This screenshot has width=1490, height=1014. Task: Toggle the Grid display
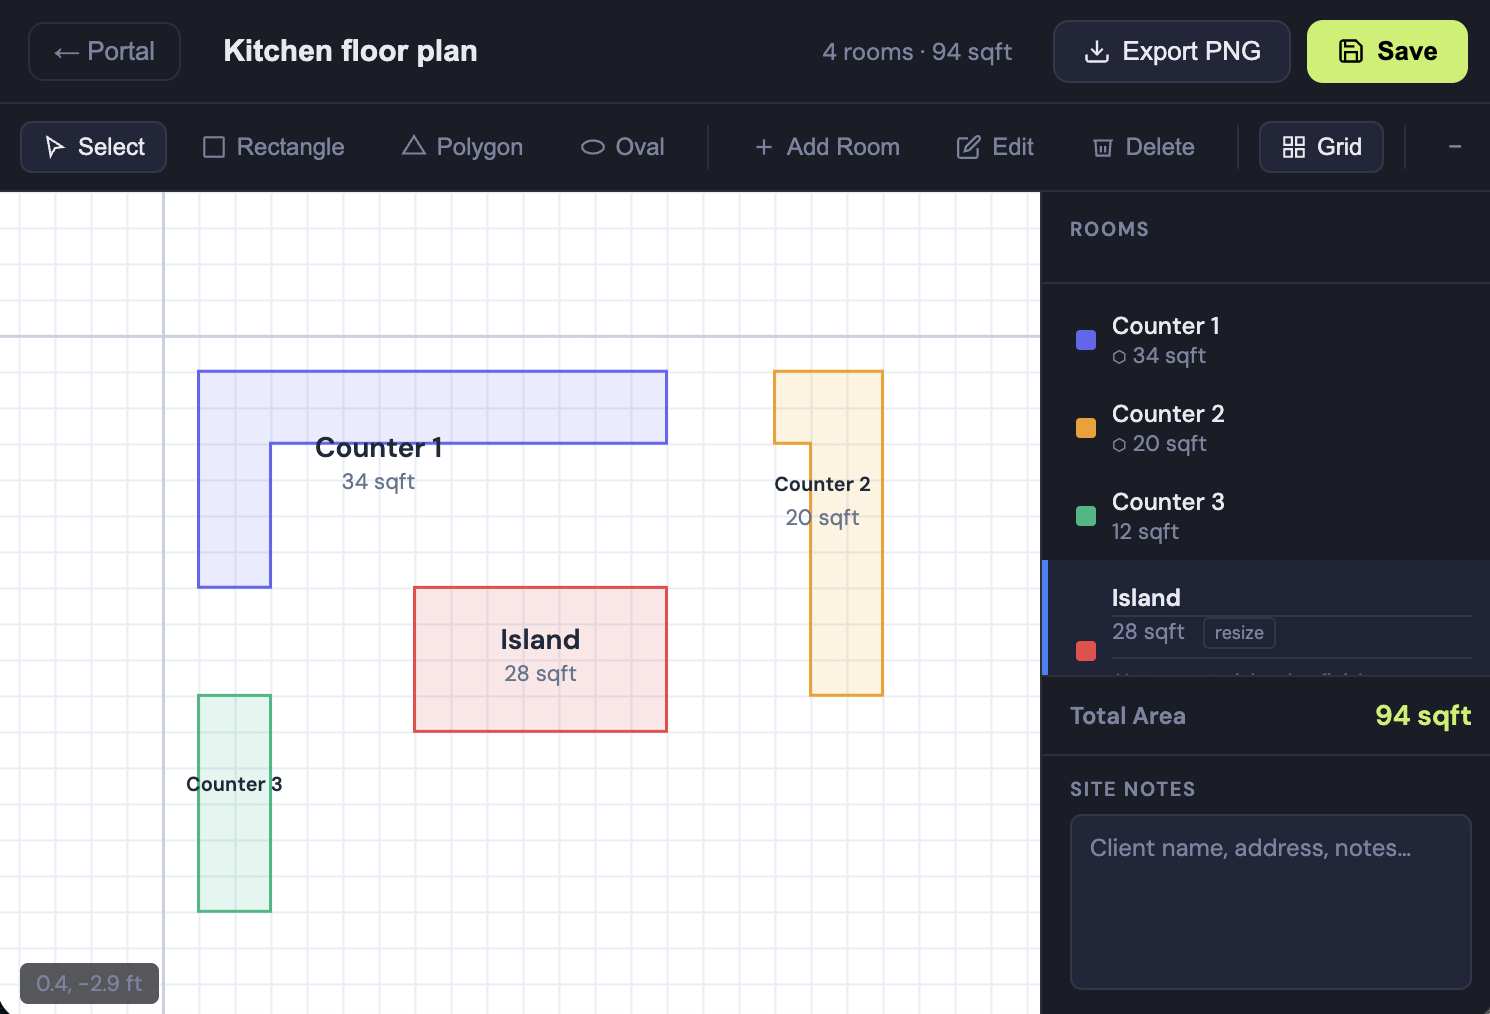pyautogui.click(x=1321, y=147)
